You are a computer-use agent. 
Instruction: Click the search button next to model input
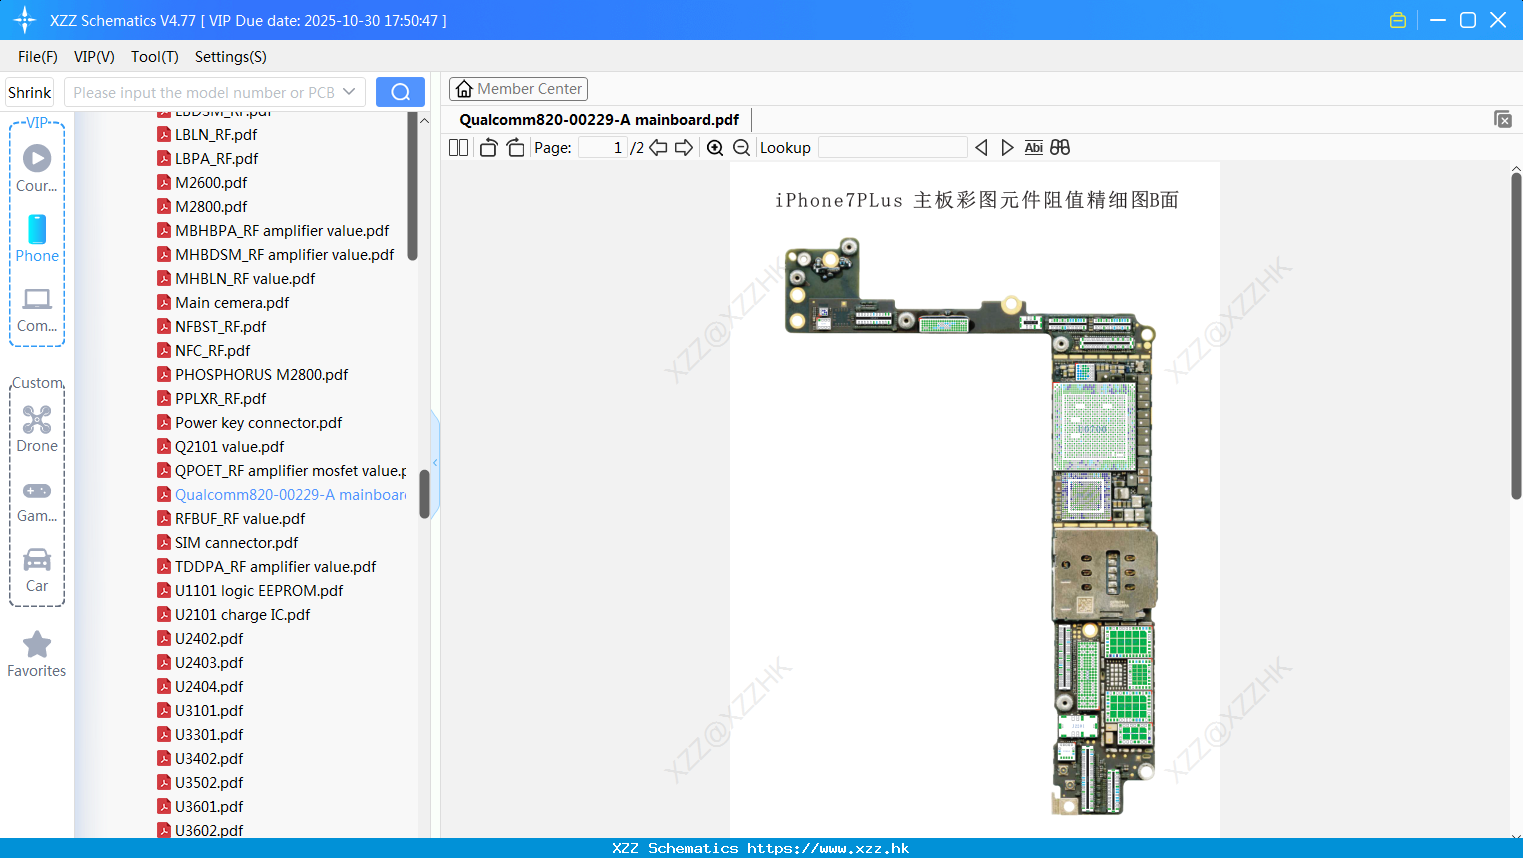400,92
